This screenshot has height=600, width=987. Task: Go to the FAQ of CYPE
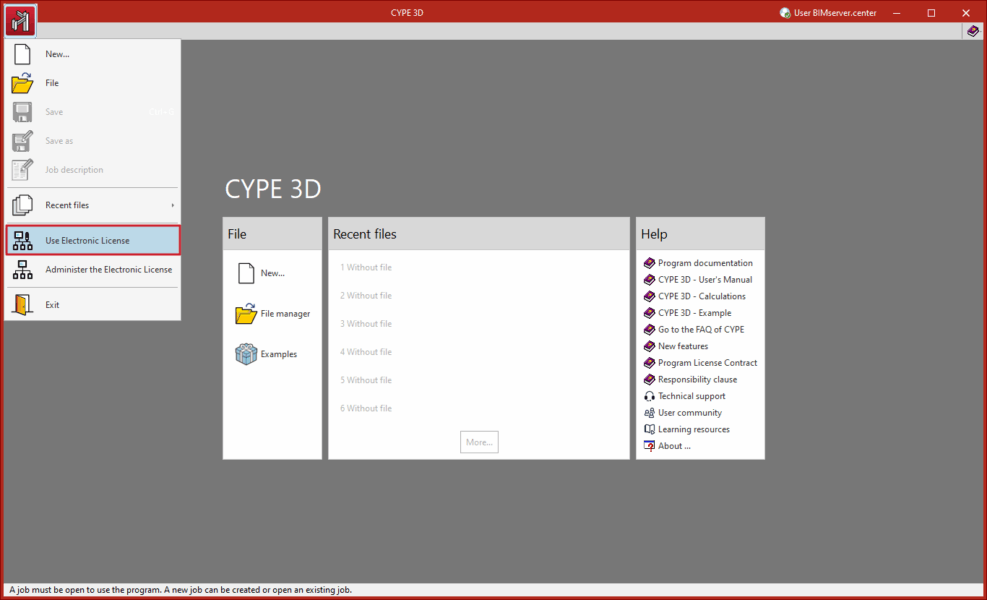click(697, 329)
